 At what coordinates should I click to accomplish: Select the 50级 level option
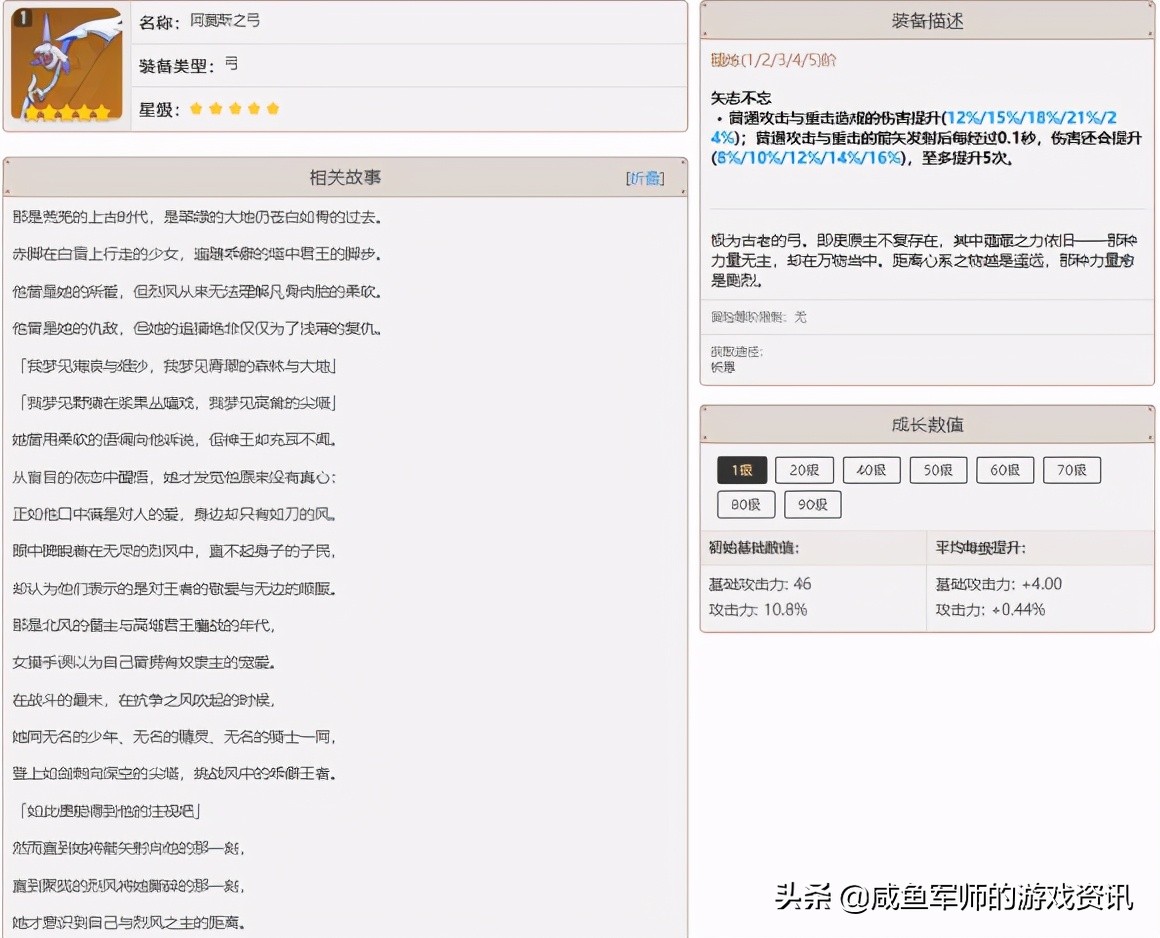(938, 469)
